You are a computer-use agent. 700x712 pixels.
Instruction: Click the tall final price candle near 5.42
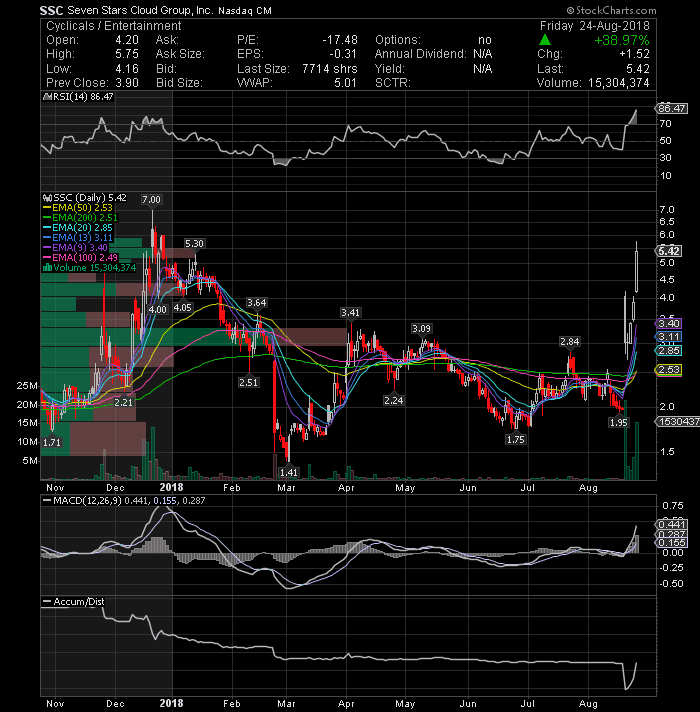tap(637, 272)
